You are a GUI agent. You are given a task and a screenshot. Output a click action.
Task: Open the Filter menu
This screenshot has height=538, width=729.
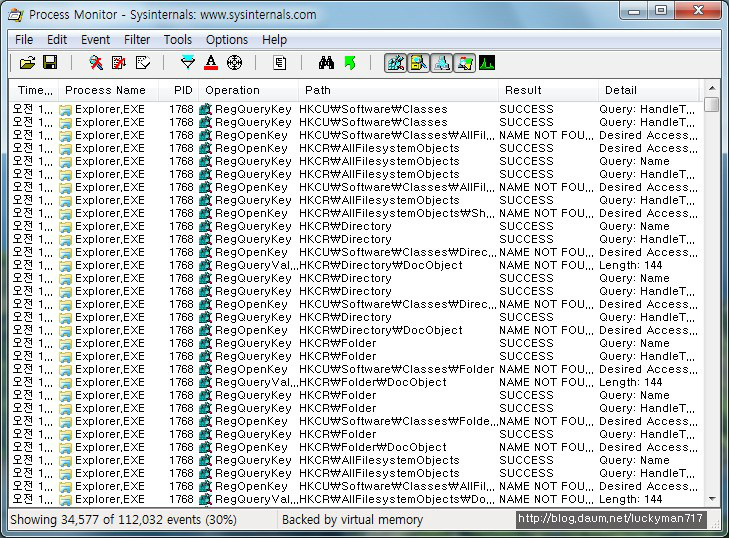137,40
